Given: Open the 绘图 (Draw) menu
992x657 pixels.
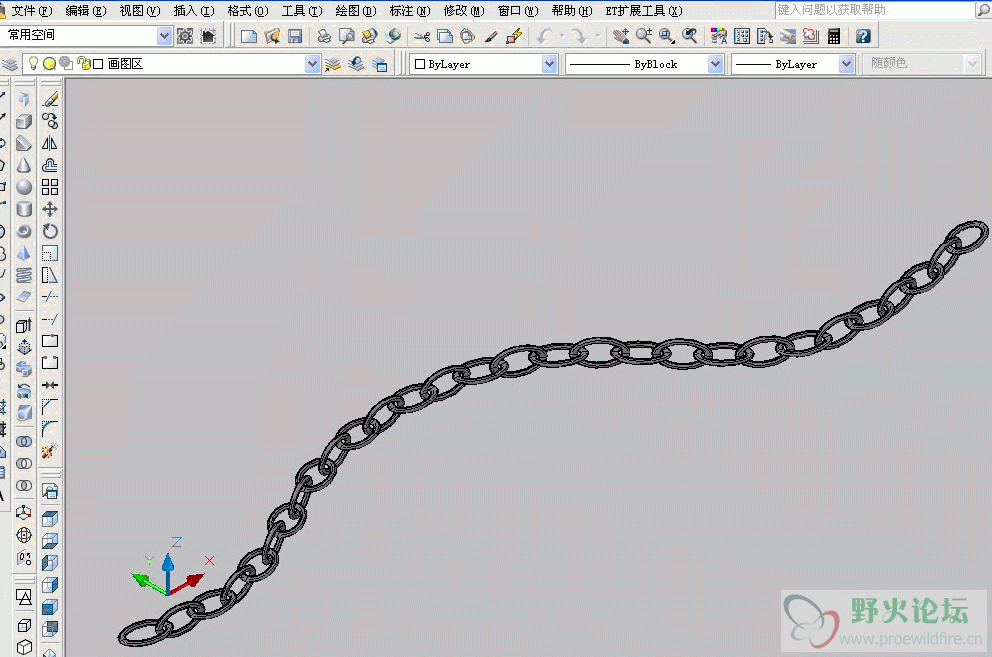Looking at the screenshot, I should tap(356, 11).
